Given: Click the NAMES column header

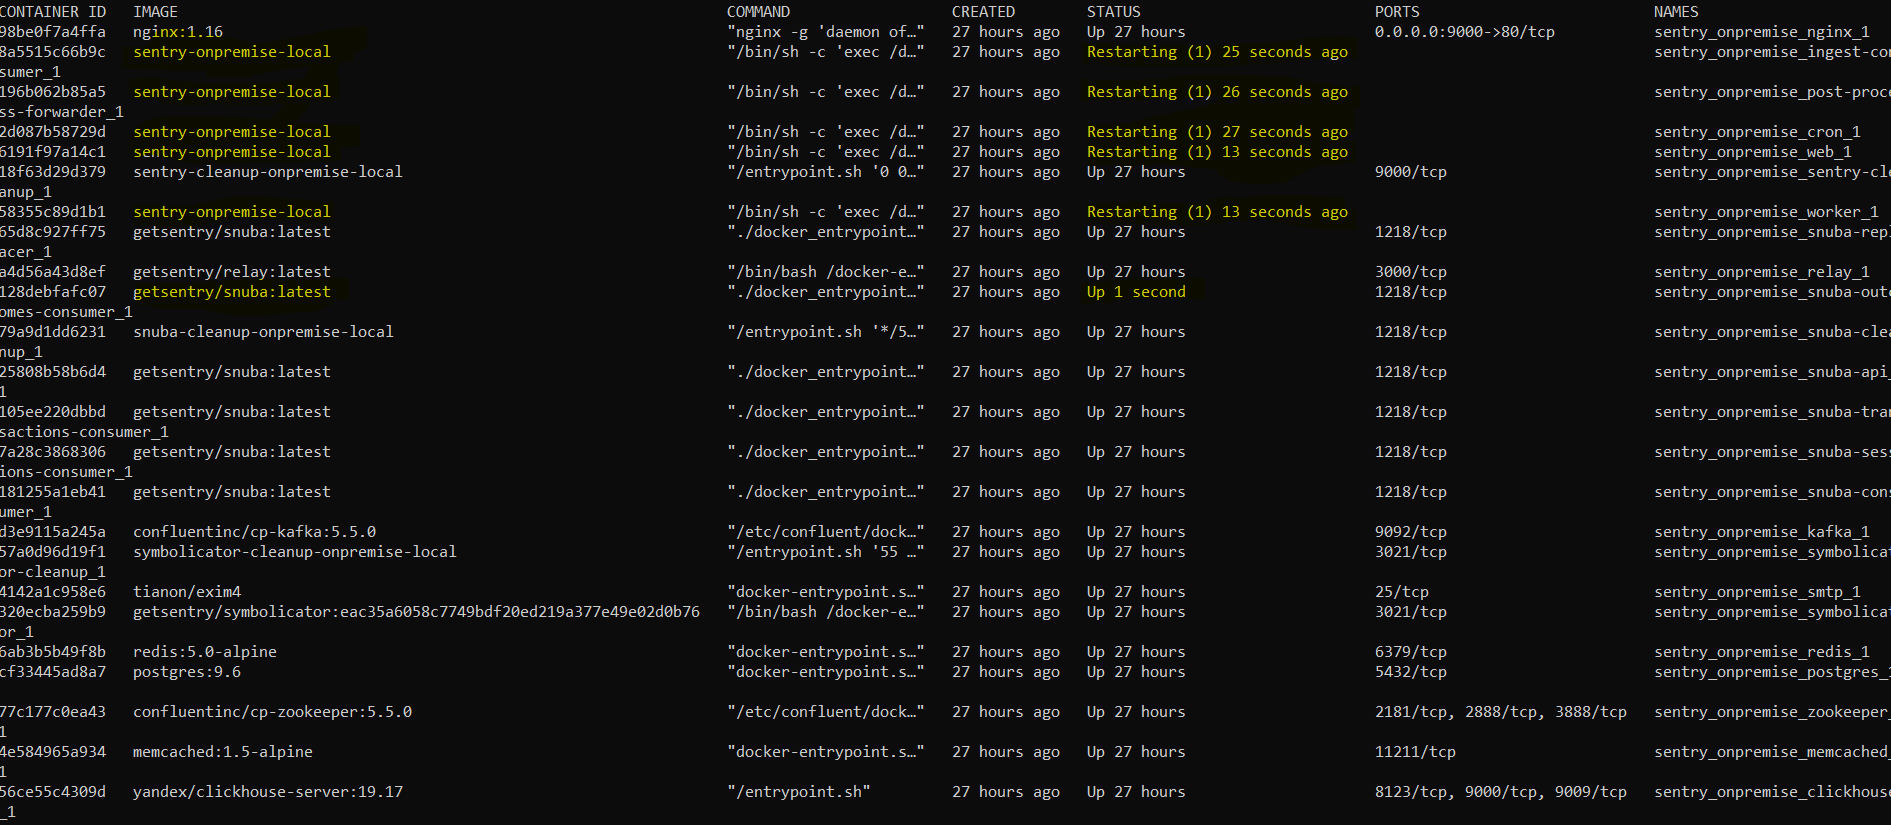Looking at the screenshot, I should (1676, 12).
